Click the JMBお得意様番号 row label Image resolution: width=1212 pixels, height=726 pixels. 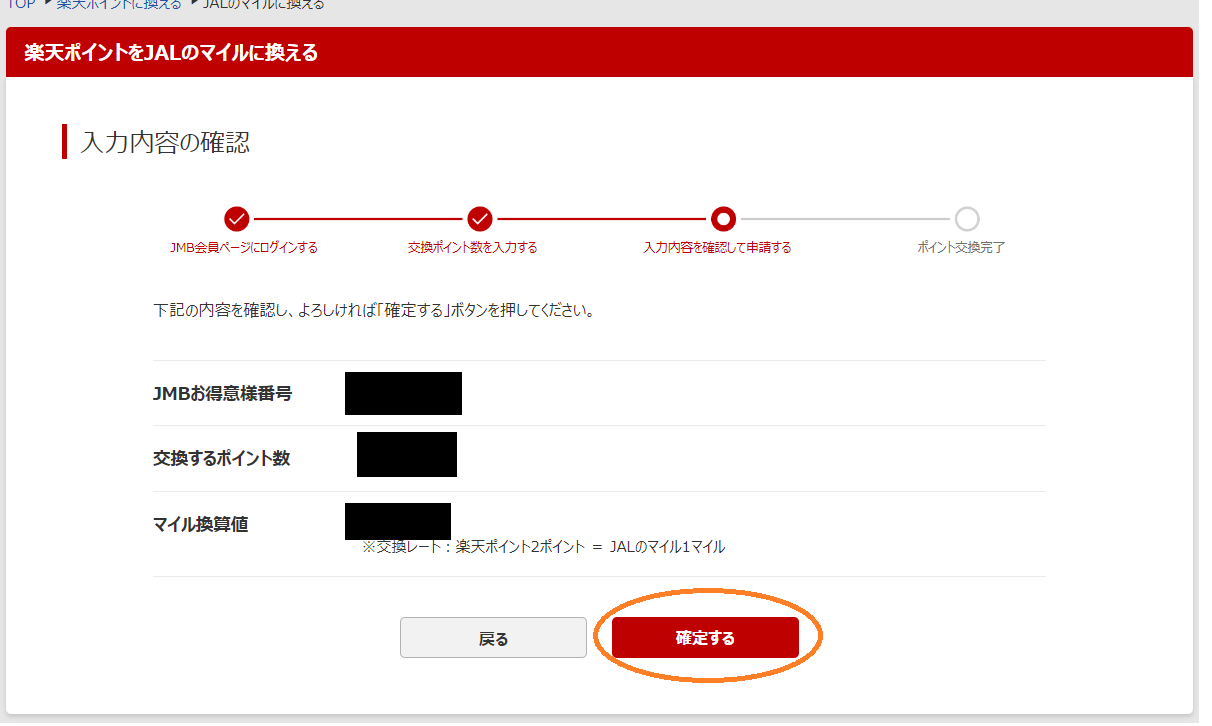(223, 394)
